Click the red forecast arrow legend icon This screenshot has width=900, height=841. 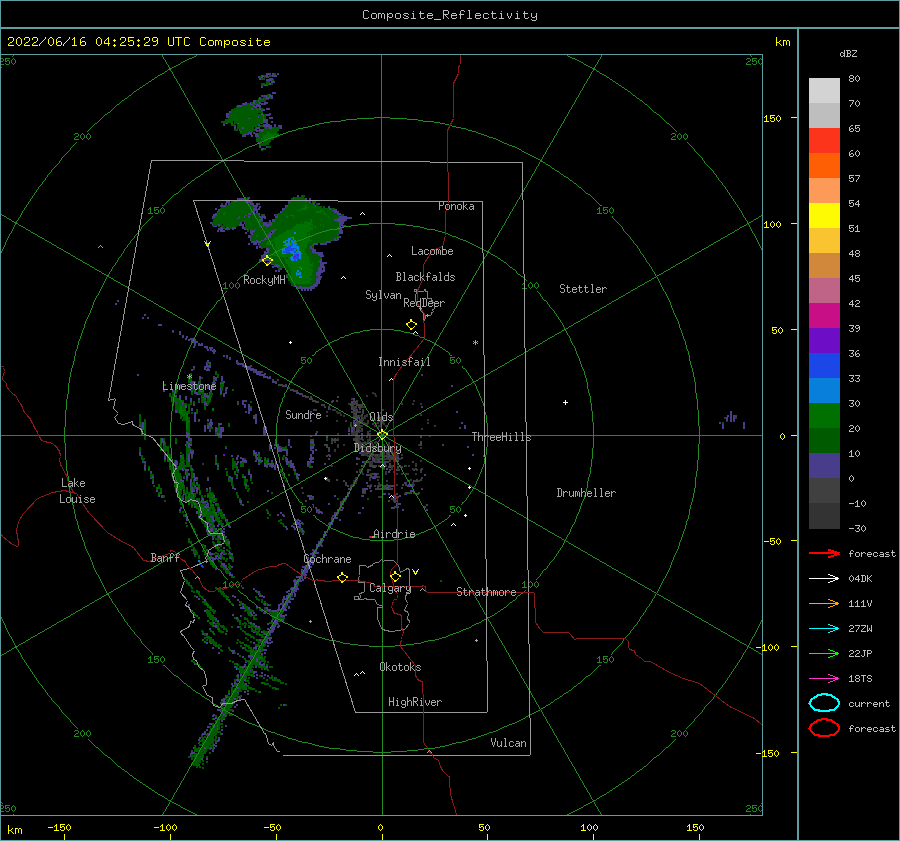click(824, 553)
